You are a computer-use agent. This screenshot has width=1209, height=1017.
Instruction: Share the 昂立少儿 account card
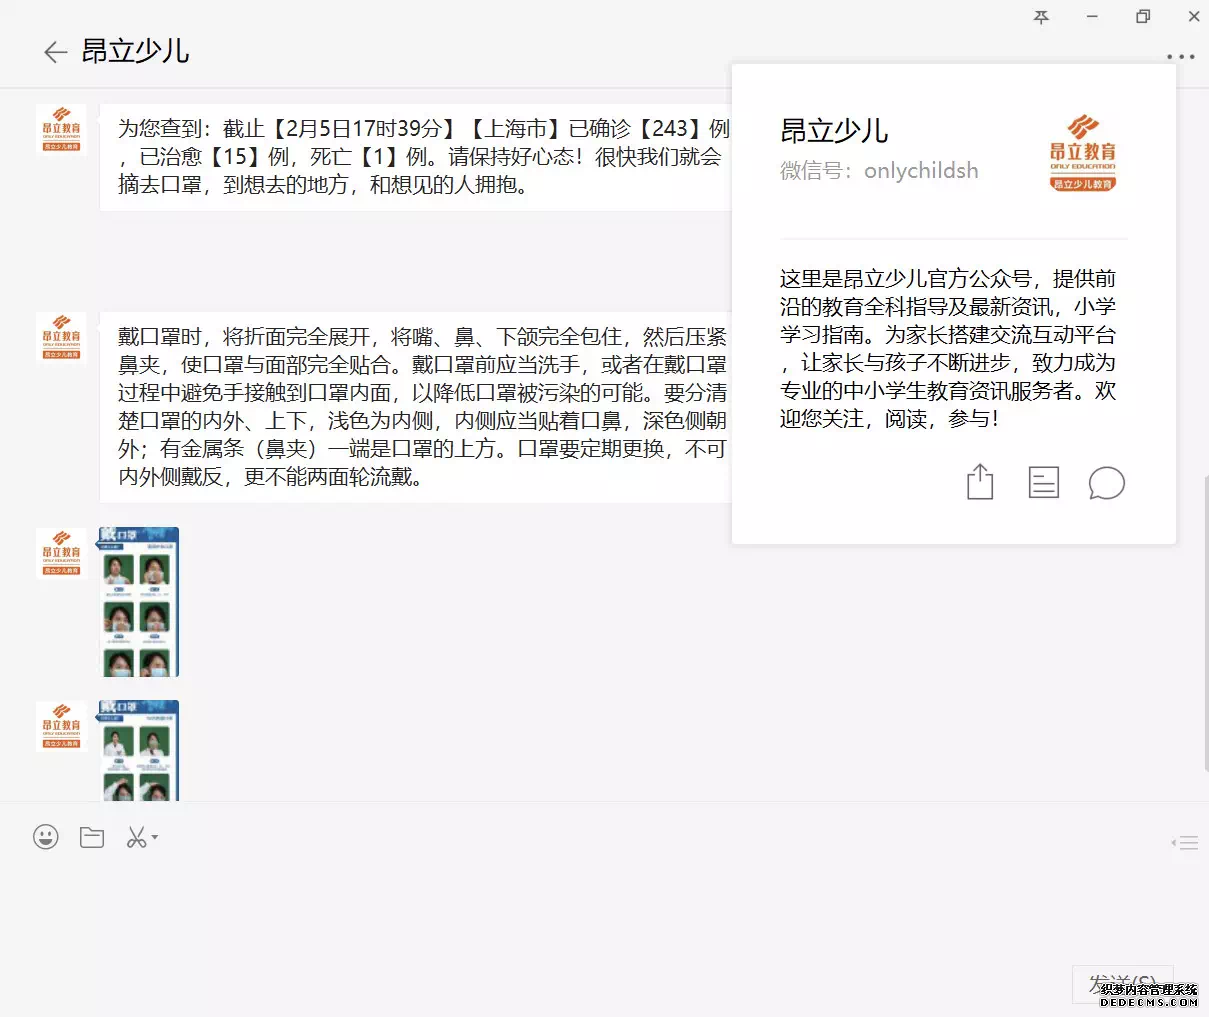point(980,482)
